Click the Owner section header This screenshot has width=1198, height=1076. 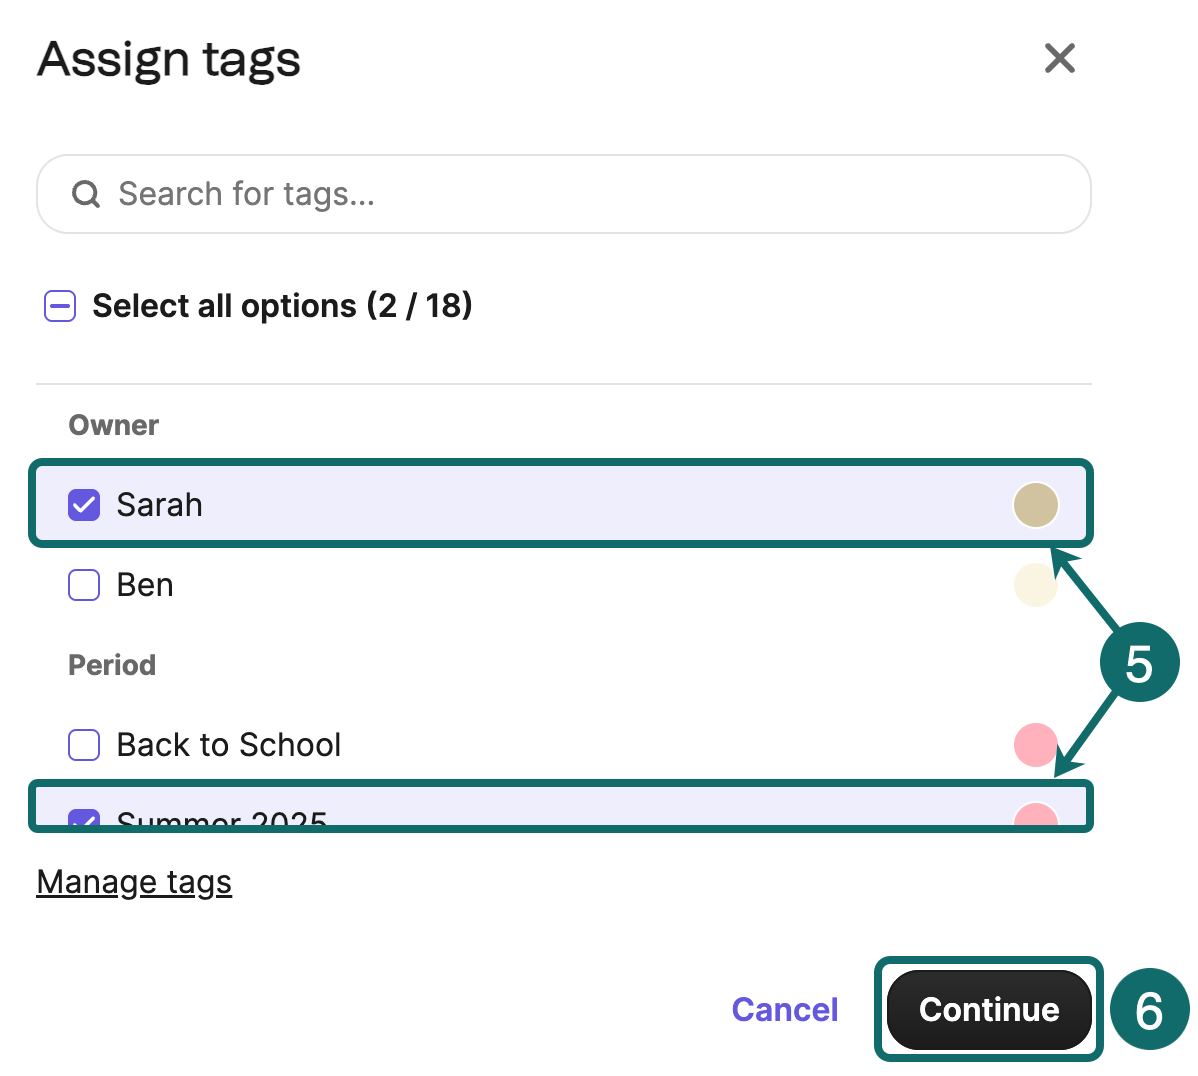[113, 425]
